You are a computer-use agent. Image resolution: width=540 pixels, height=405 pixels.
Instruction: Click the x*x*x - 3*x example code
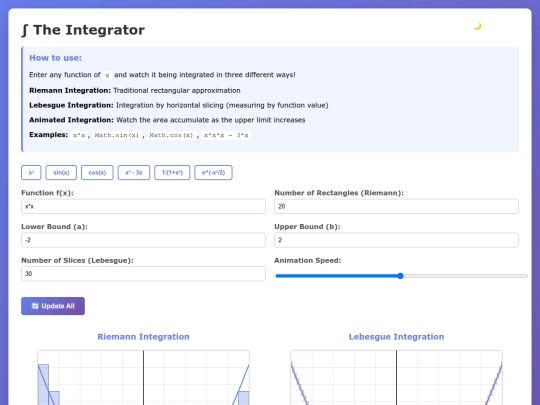click(x=226, y=135)
